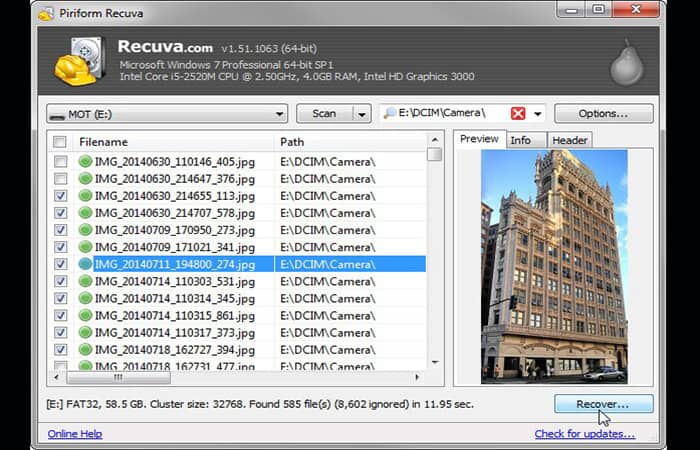The image size is (700, 450).
Task: Expand the path filter dropdown arrow
Action: [x=538, y=114]
